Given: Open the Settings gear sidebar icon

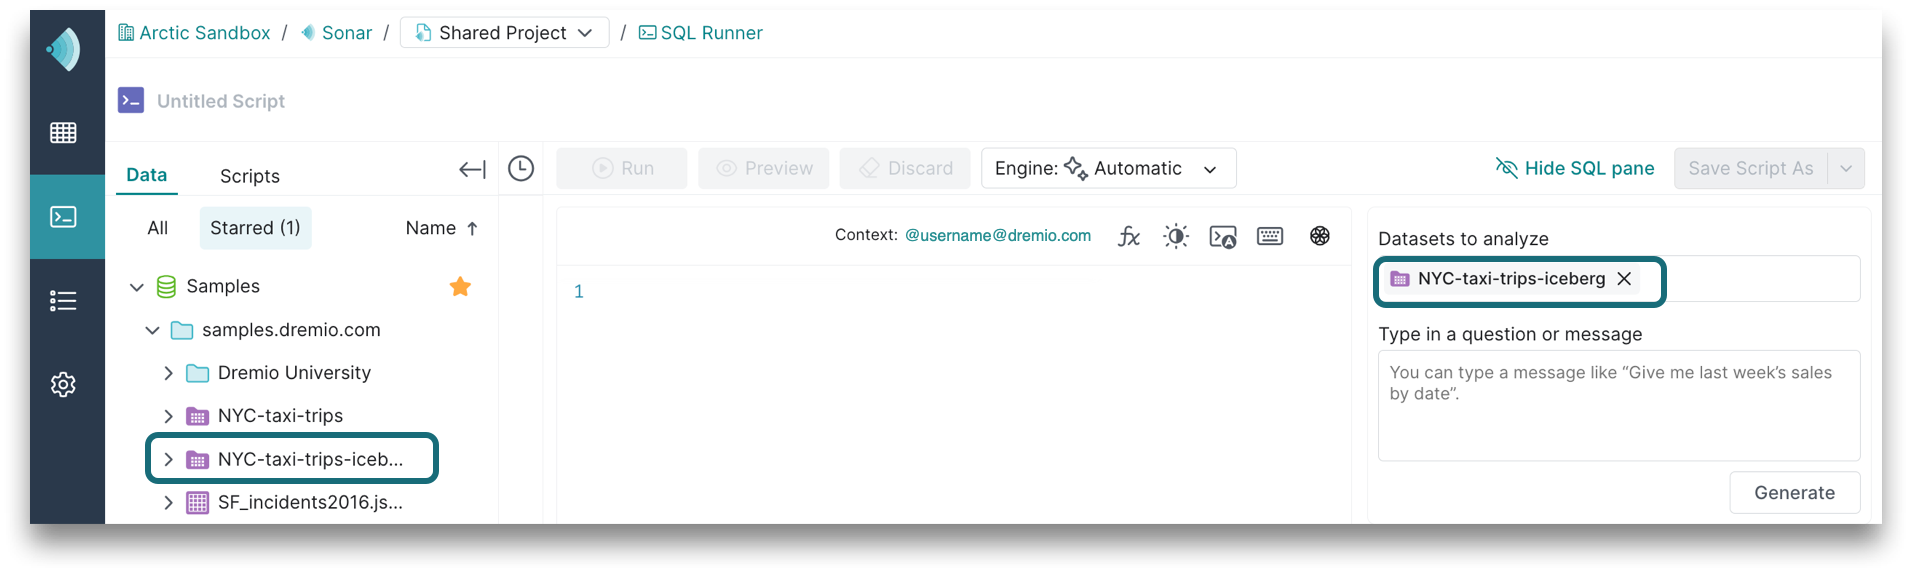Looking at the screenshot, I should 63,384.
